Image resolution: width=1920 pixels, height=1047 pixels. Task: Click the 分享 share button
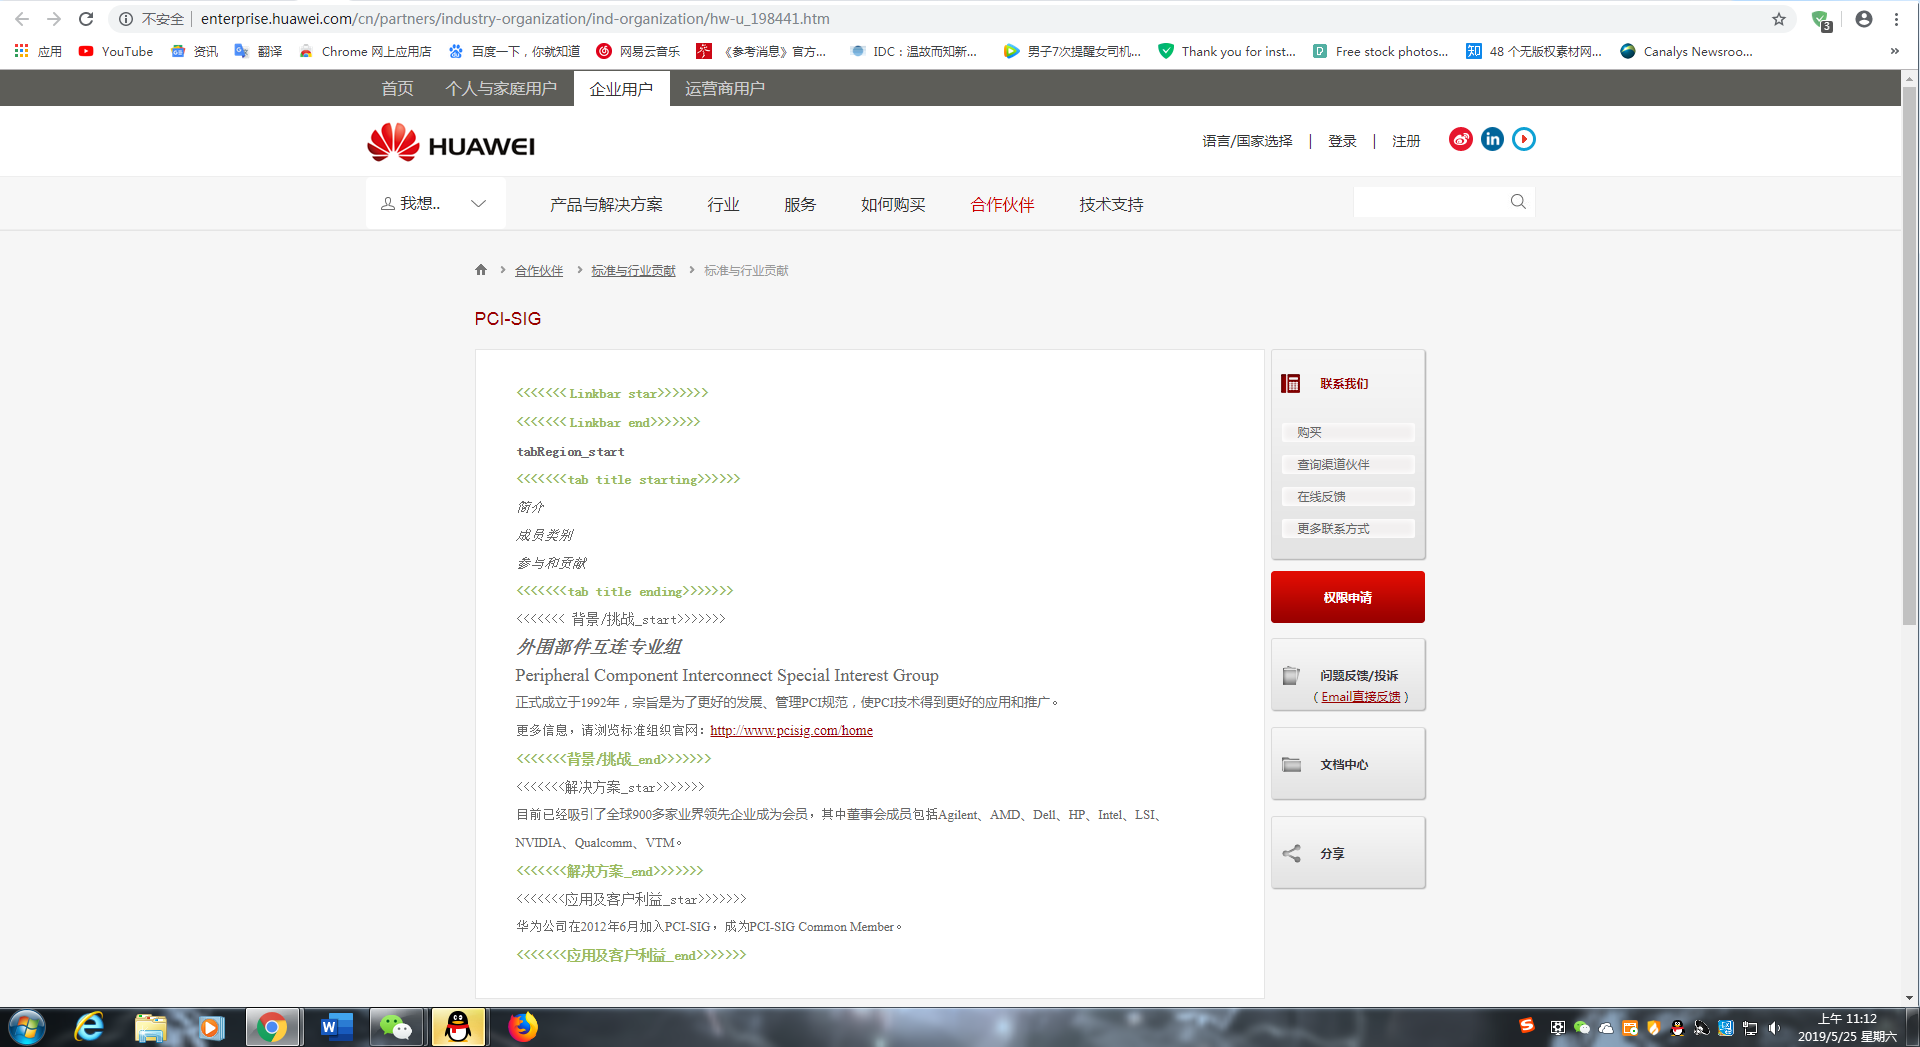pos(1348,853)
